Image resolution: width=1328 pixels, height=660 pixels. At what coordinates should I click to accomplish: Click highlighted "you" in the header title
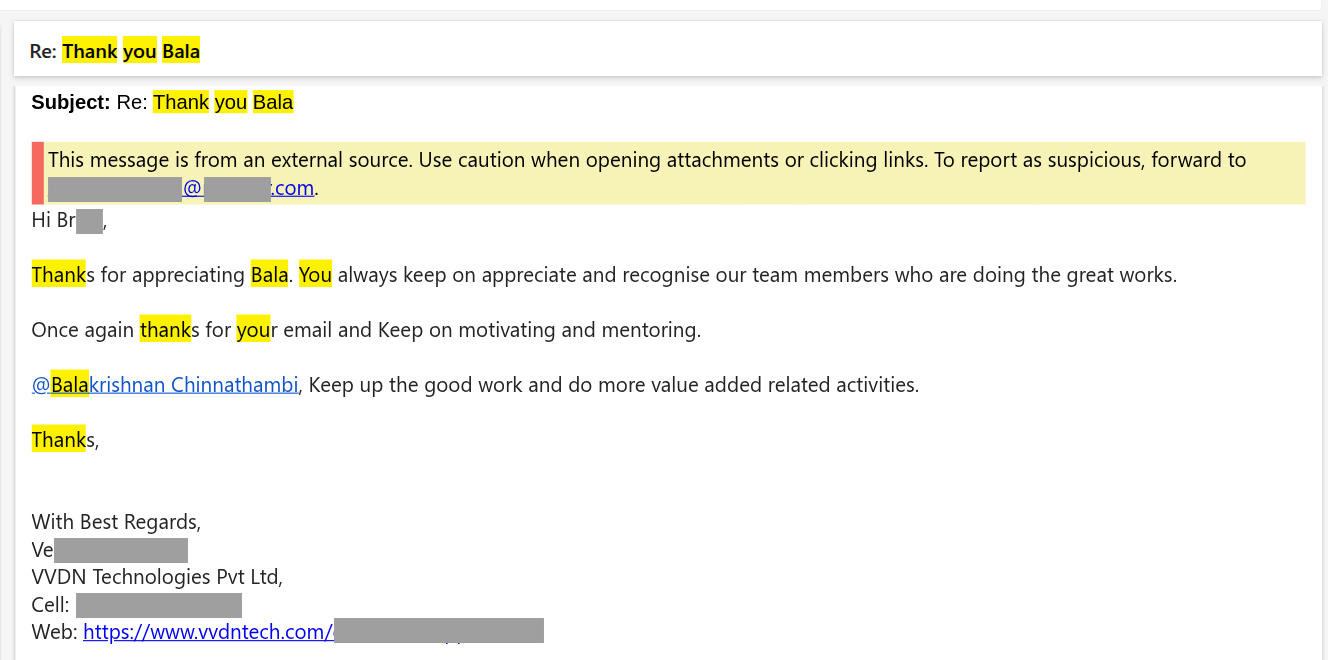point(140,52)
